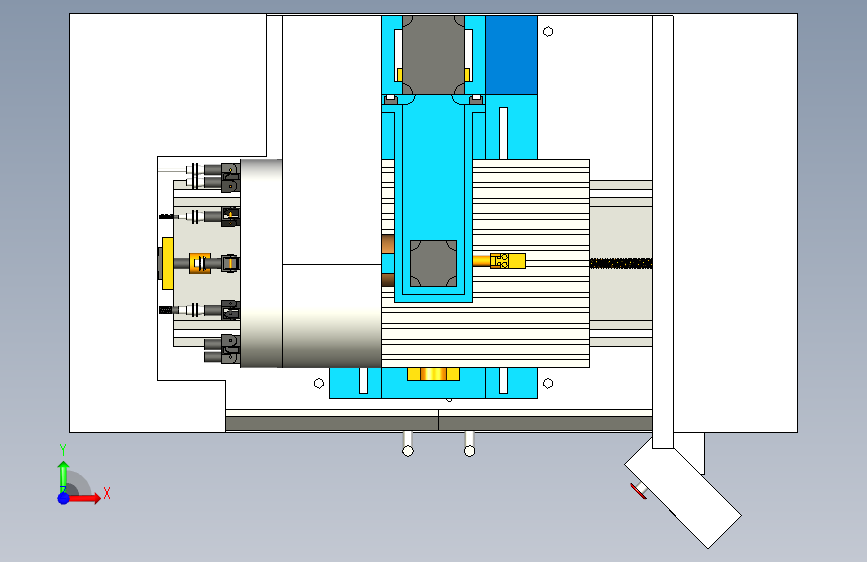The height and width of the screenshot is (562, 867).
Task: Select the orange coupling on the center shaft
Action: [200, 263]
